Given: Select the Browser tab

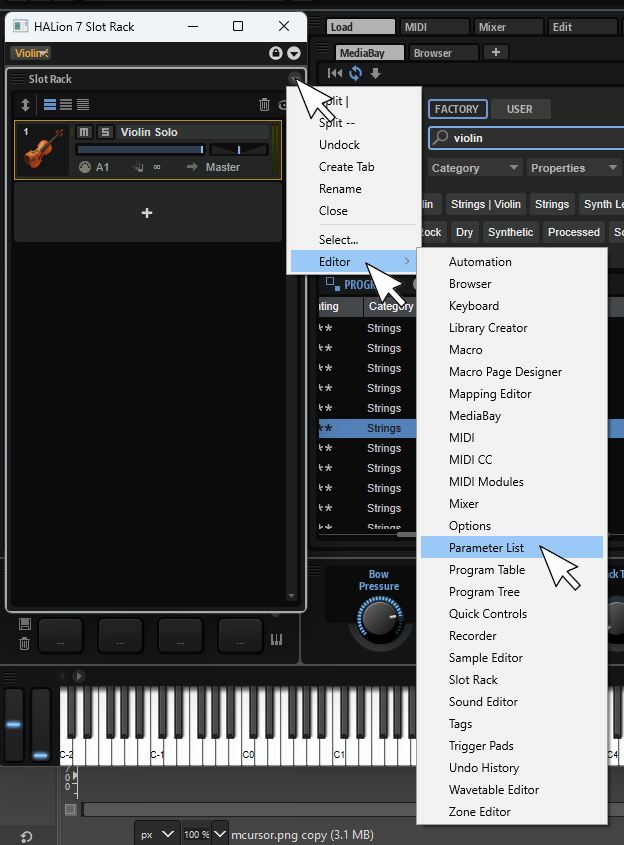Looking at the screenshot, I should (444, 53).
